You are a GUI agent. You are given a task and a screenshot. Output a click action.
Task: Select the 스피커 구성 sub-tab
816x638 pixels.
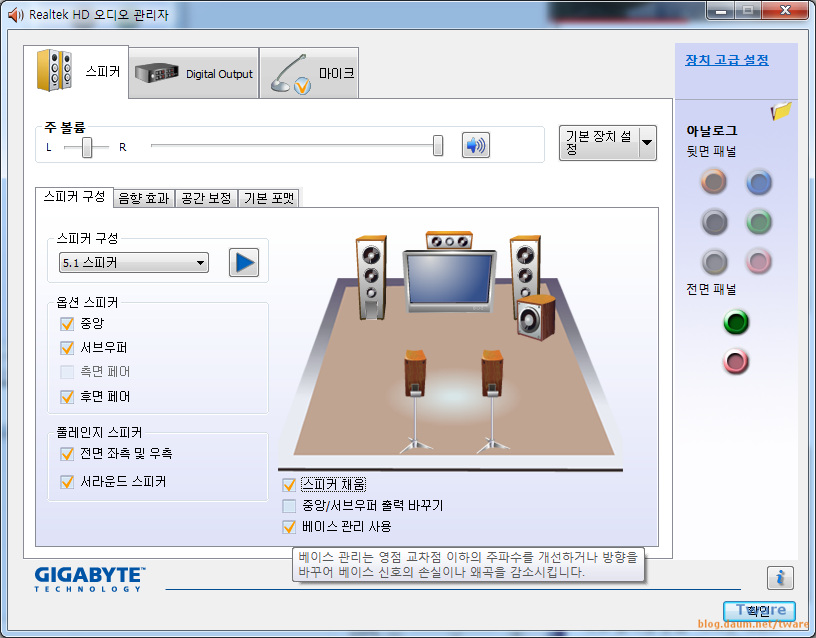(x=74, y=197)
